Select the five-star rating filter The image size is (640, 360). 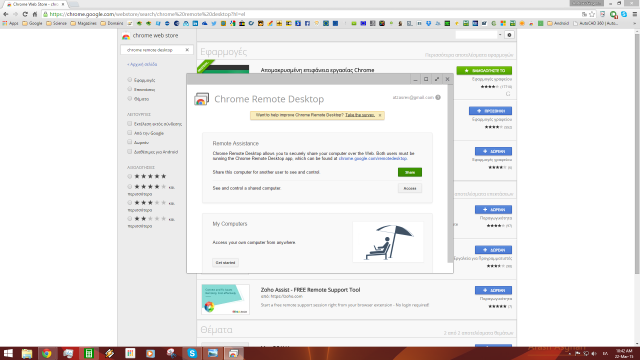pyautogui.click(x=130, y=176)
